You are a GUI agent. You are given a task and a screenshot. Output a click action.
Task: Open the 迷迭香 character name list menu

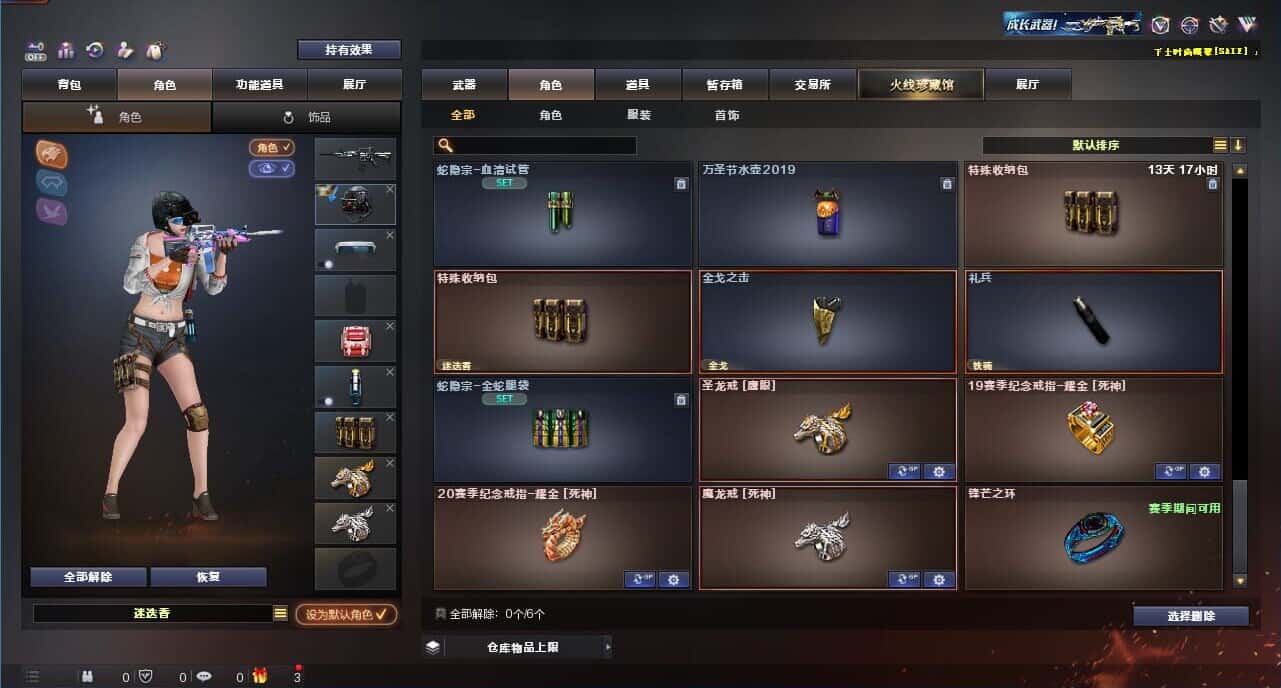280,614
